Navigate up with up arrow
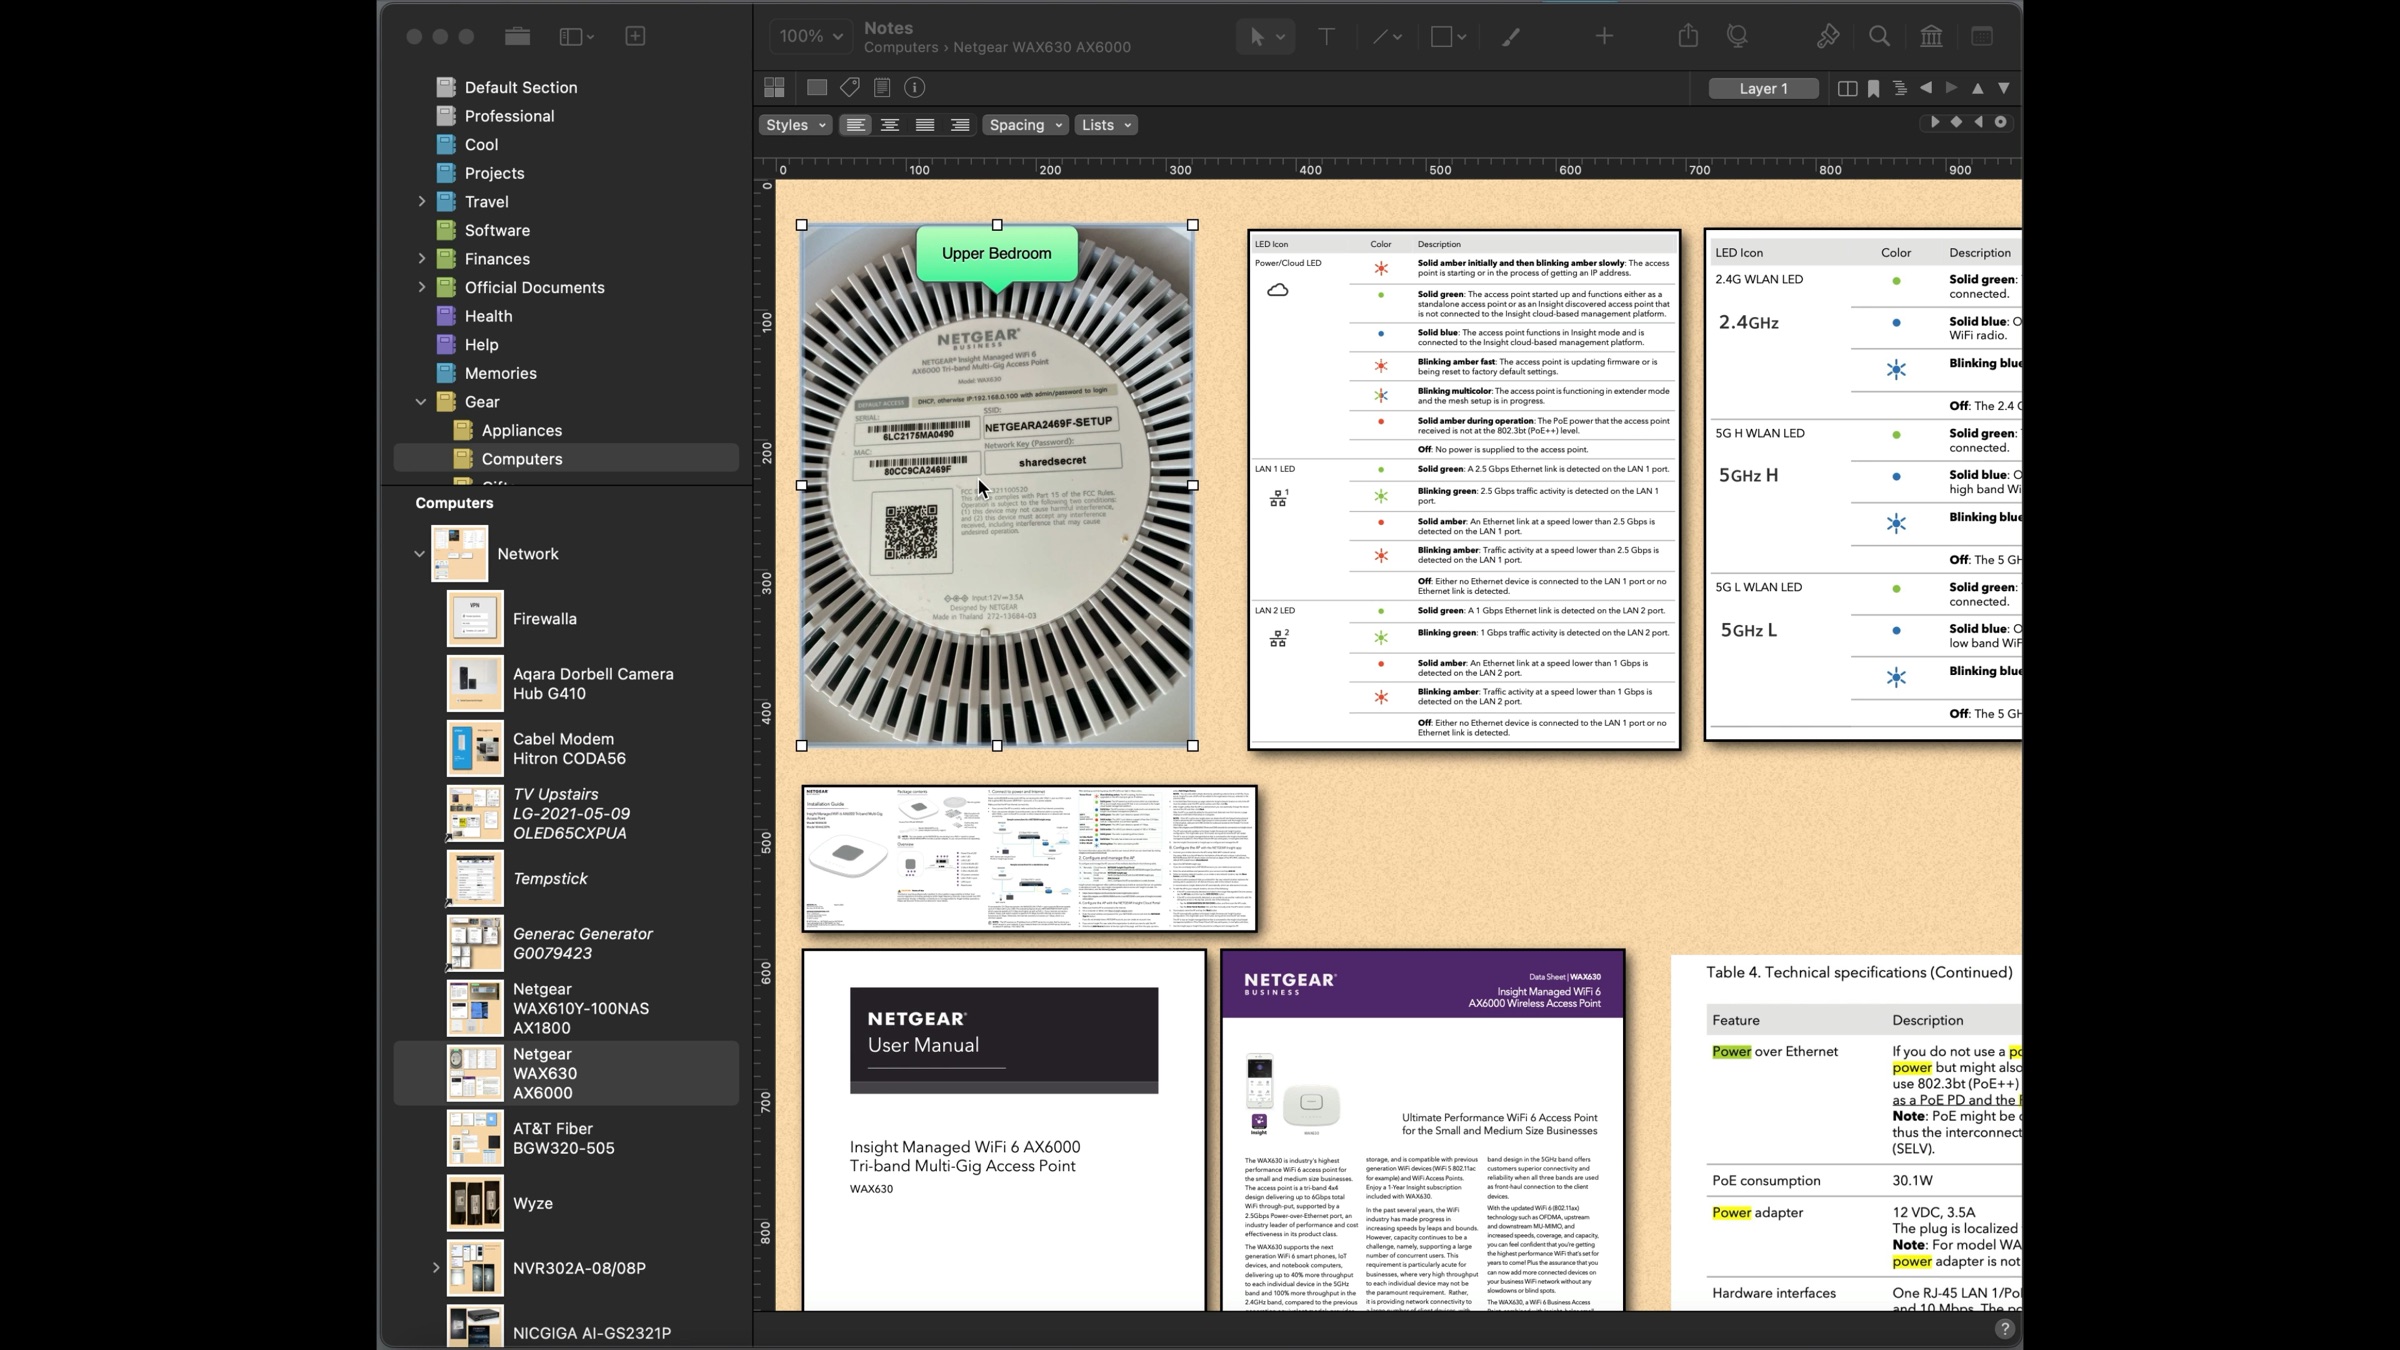The height and width of the screenshot is (1350, 2400). pos(1977,88)
